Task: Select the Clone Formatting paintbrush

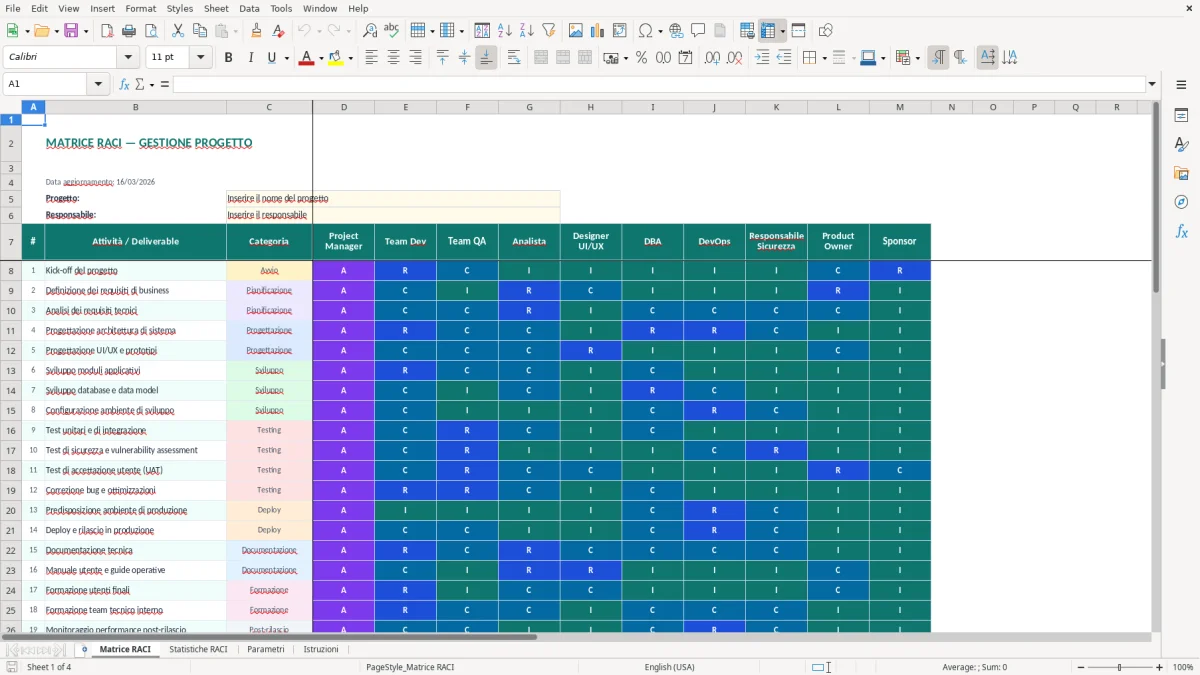Action: click(x=256, y=31)
